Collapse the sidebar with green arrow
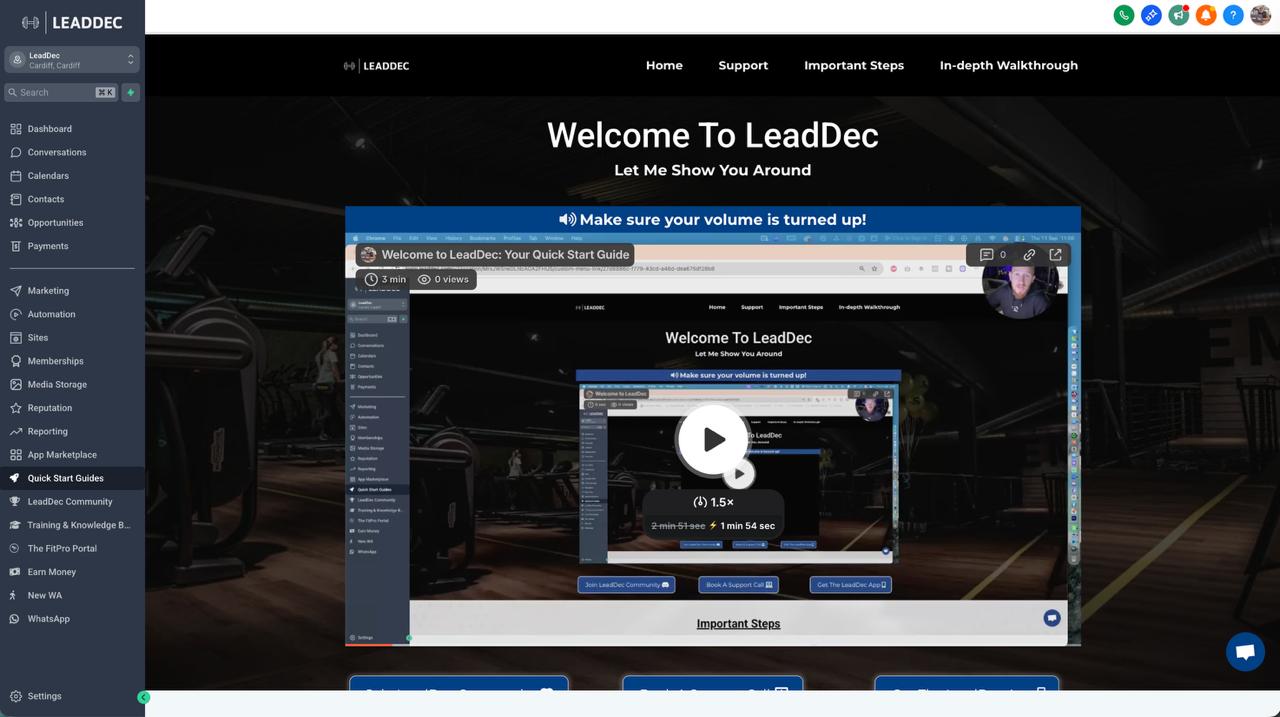 point(143,697)
